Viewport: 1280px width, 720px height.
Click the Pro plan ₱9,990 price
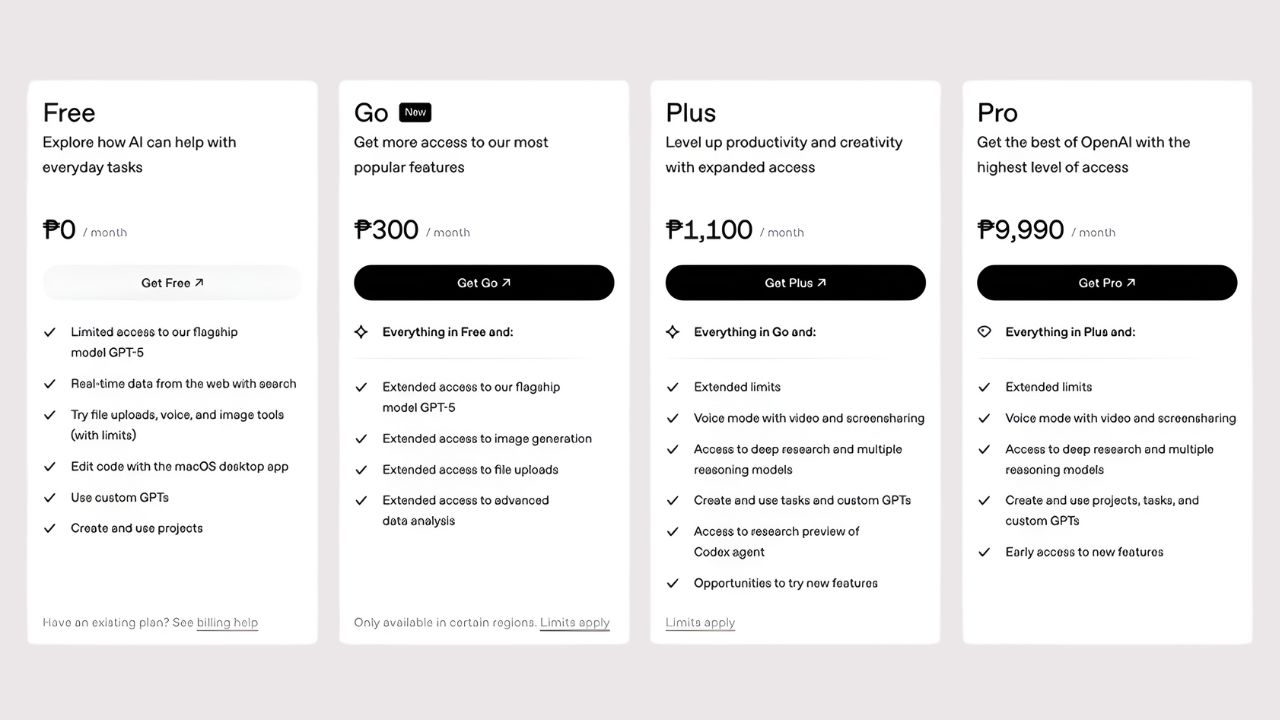pos(1020,230)
